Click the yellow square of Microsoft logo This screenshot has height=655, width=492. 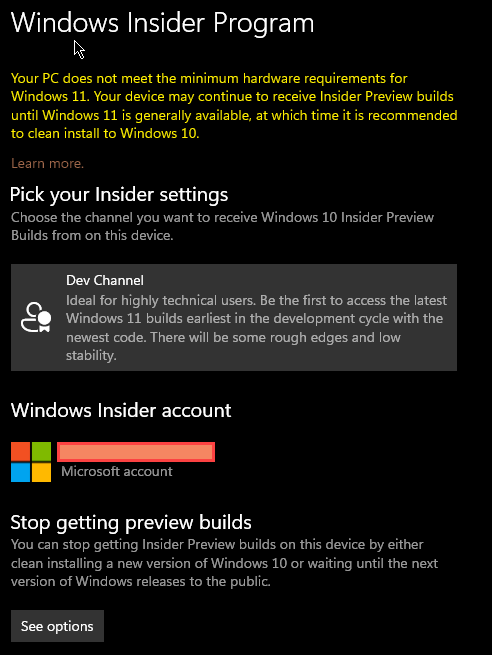41,472
